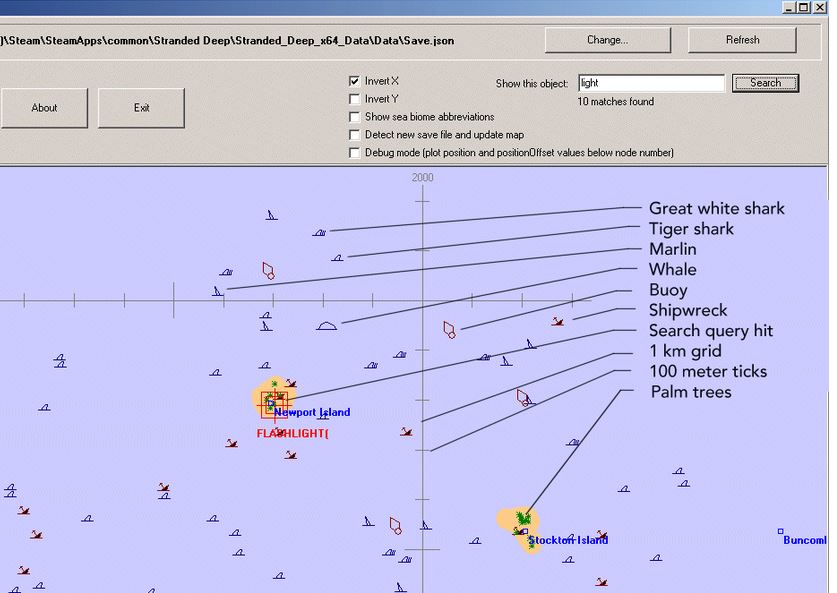Click the Buncoml island square marker

point(780,532)
